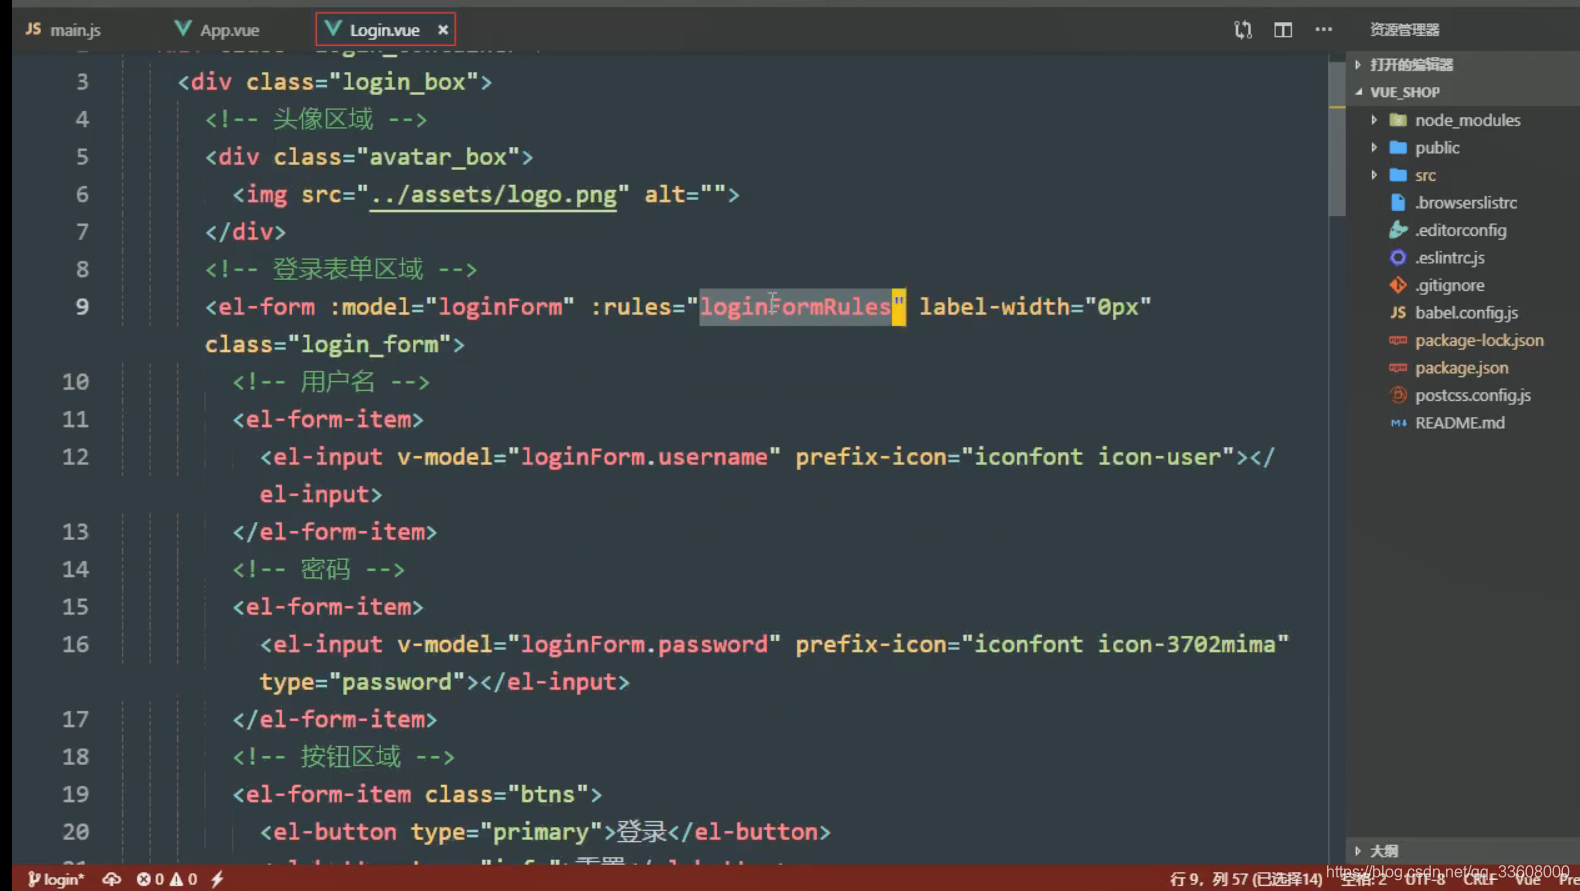Viewport: 1580px width, 891px height.
Task: Open package-lock.json from the explorer
Action: [x=1479, y=340]
